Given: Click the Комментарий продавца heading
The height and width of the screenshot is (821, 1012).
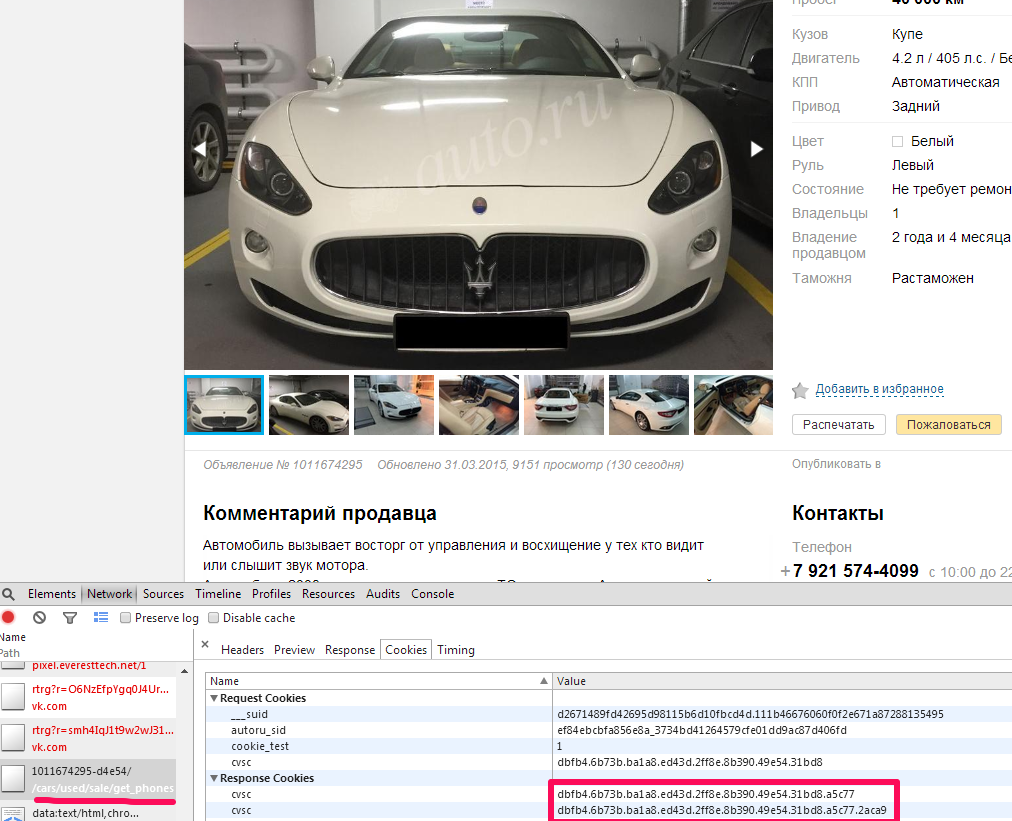Looking at the screenshot, I should tap(319, 514).
